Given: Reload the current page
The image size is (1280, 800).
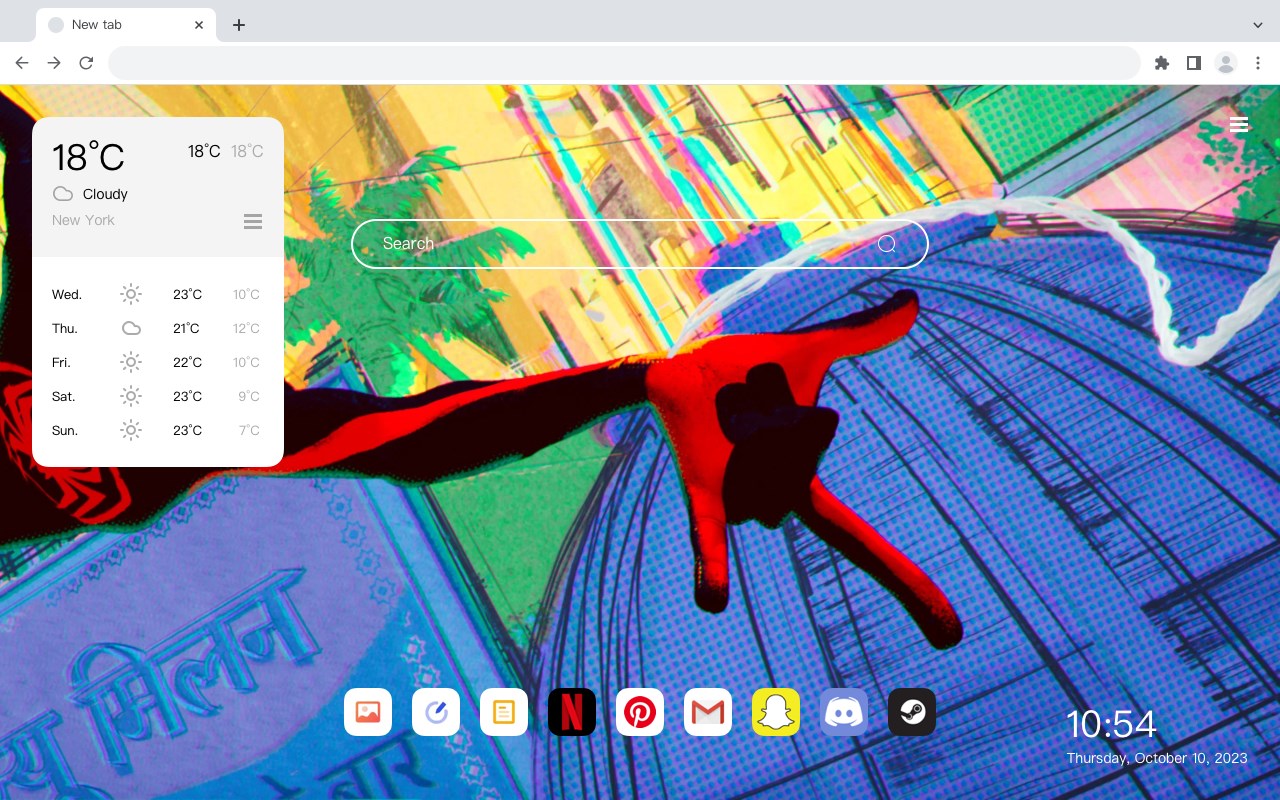Looking at the screenshot, I should click(86, 63).
